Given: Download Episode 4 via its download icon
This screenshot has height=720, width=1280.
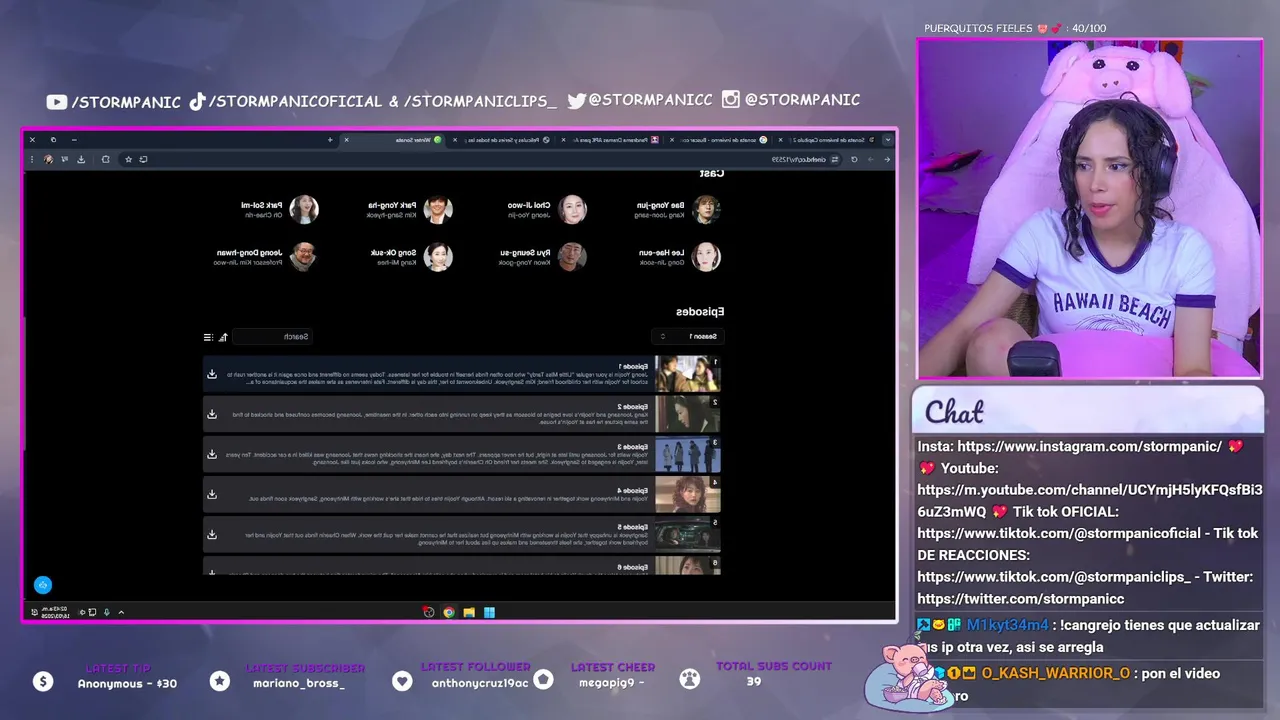Looking at the screenshot, I should pyautogui.click(x=212, y=494).
